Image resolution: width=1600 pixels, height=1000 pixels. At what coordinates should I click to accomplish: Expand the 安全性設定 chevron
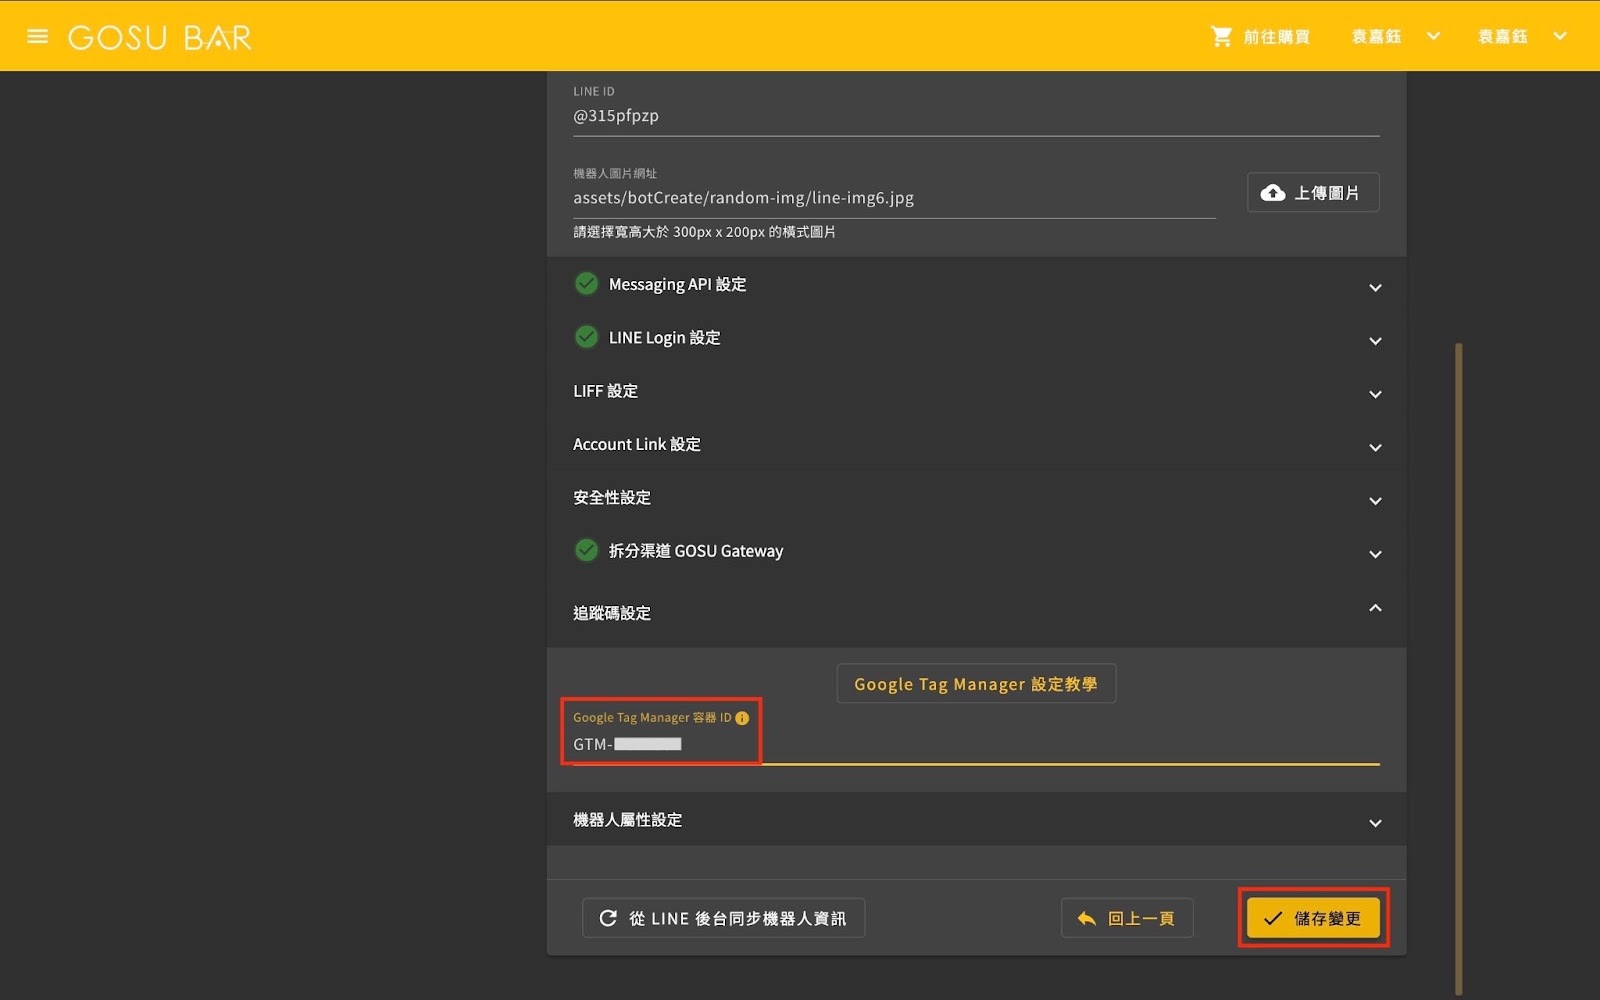point(1375,501)
